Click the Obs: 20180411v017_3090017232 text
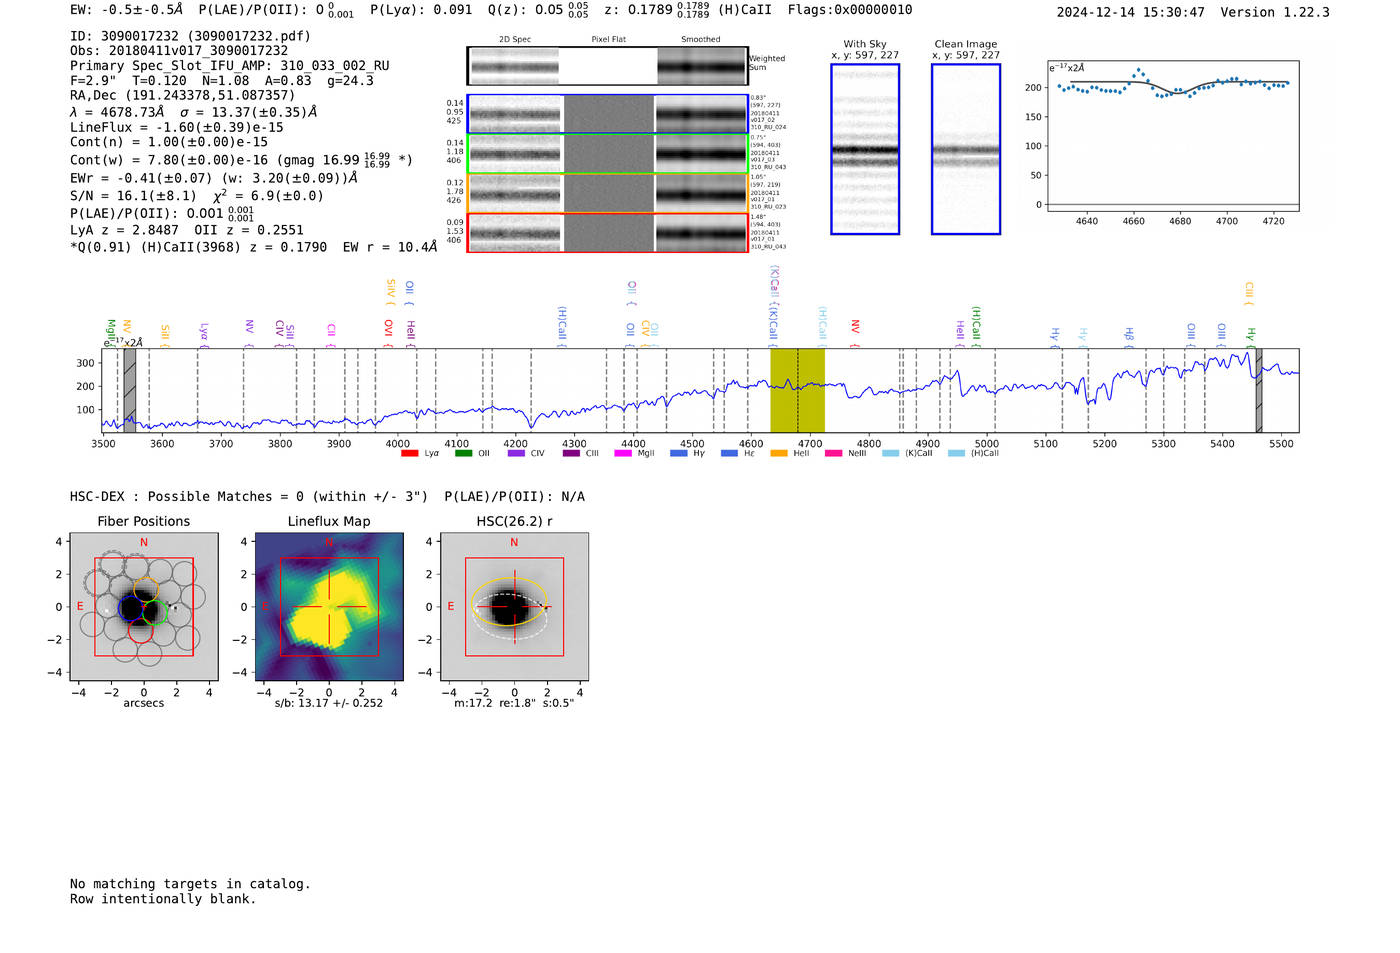1400x953 pixels. pyautogui.click(x=179, y=51)
